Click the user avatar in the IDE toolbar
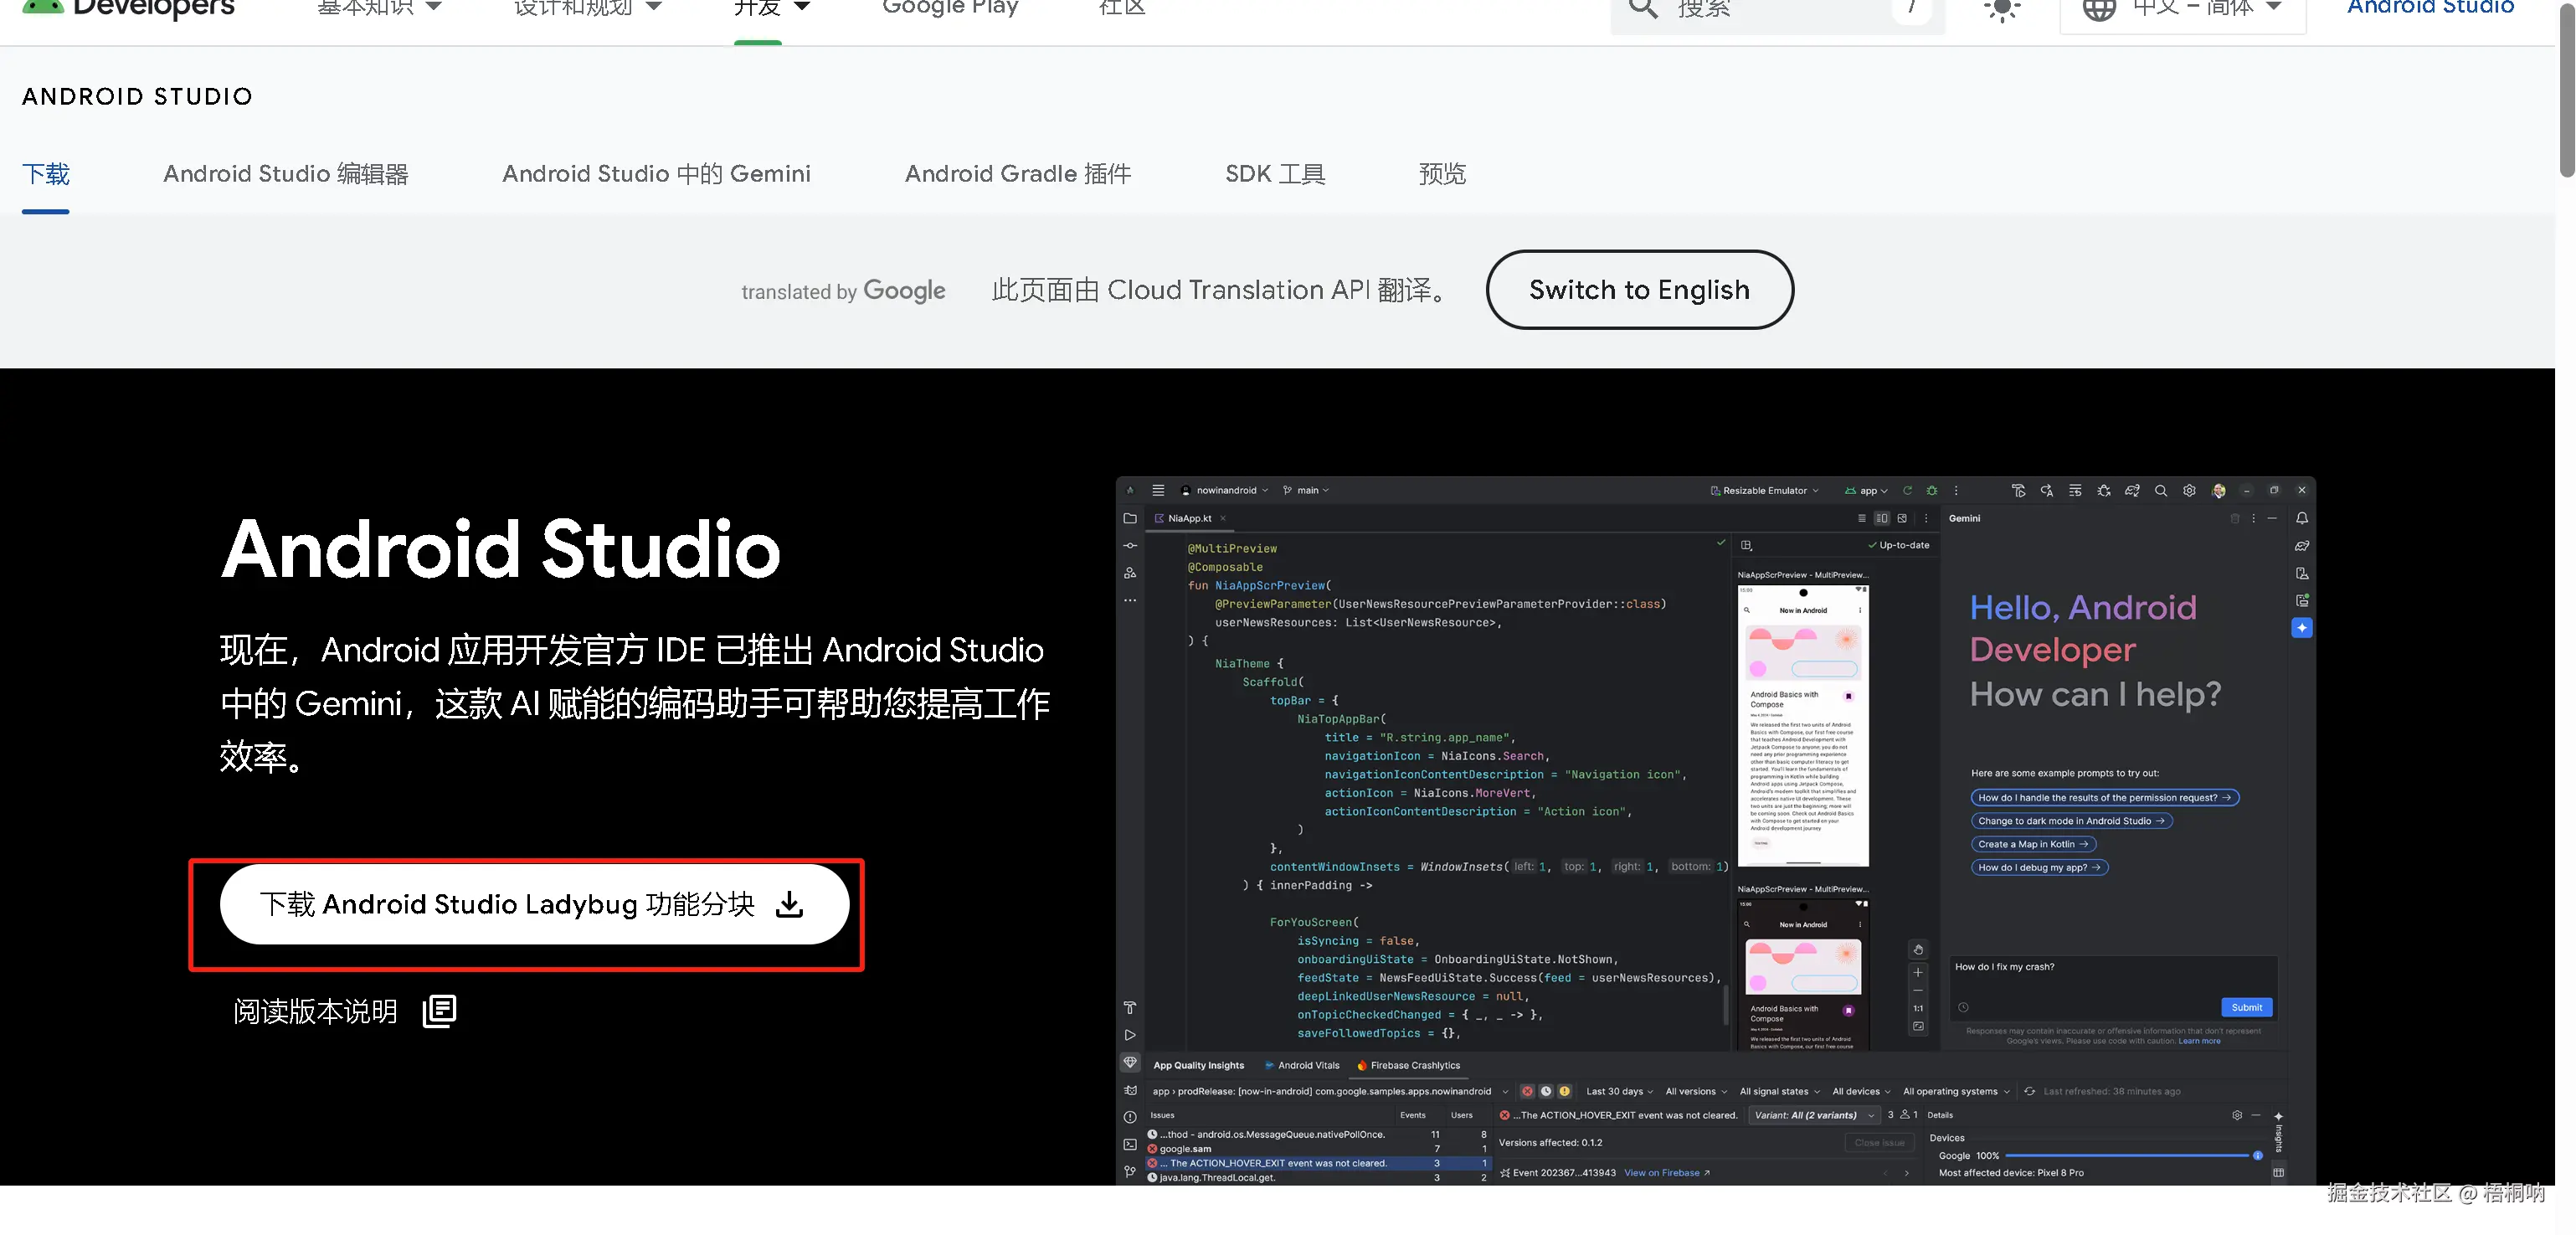The height and width of the screenshot is (1235, 2576). pyautogui.click(x=2219, y=490)
